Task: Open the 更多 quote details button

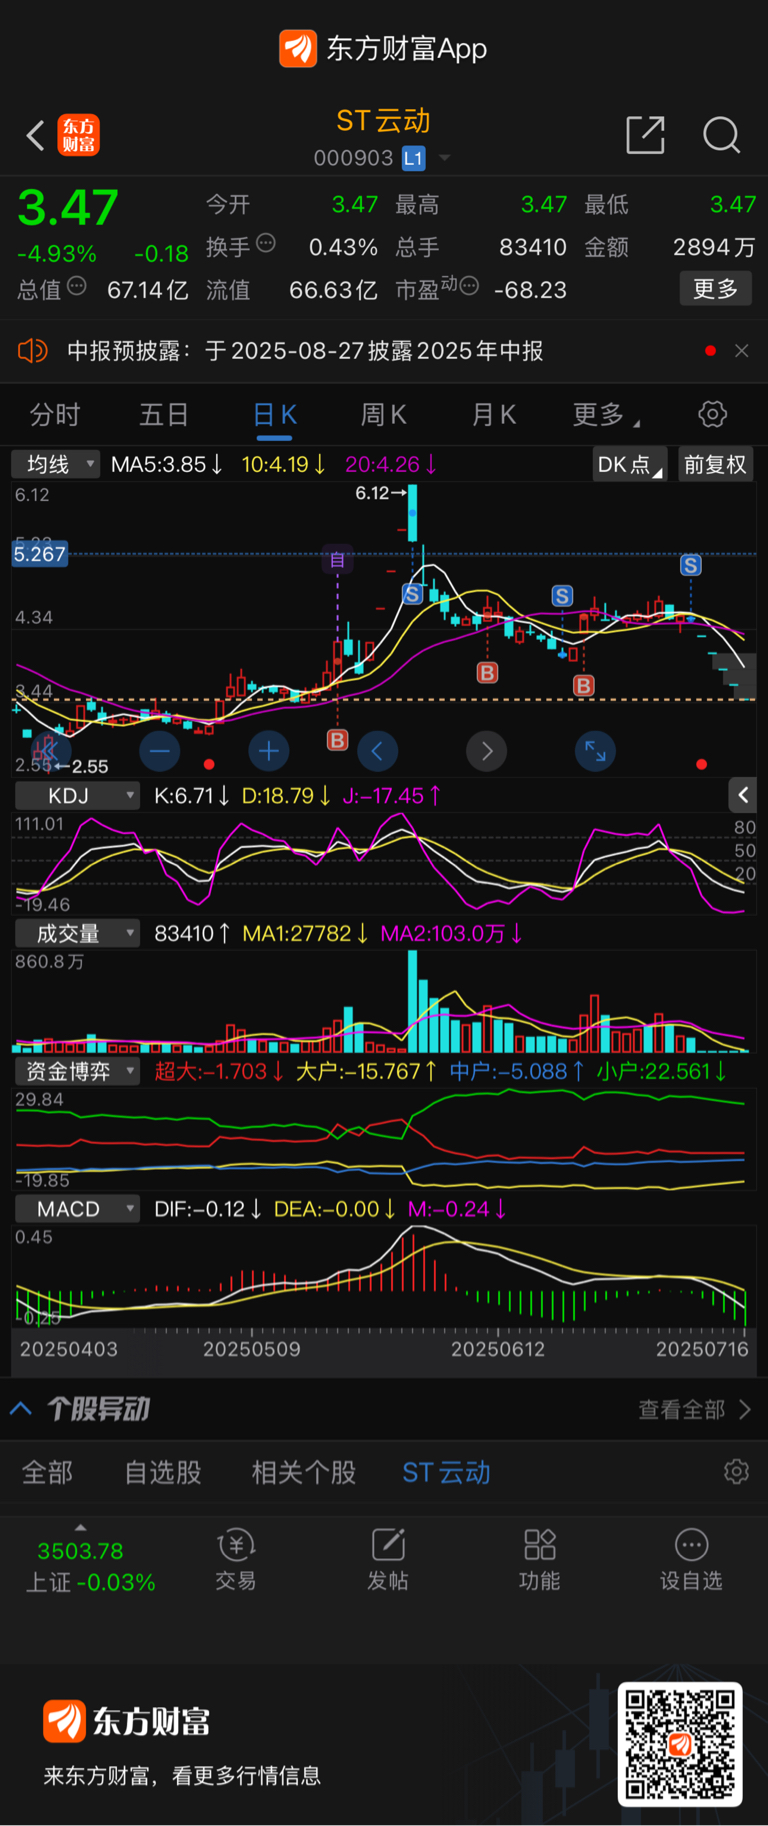Action: pyautogui.click(x=715, y=289)
